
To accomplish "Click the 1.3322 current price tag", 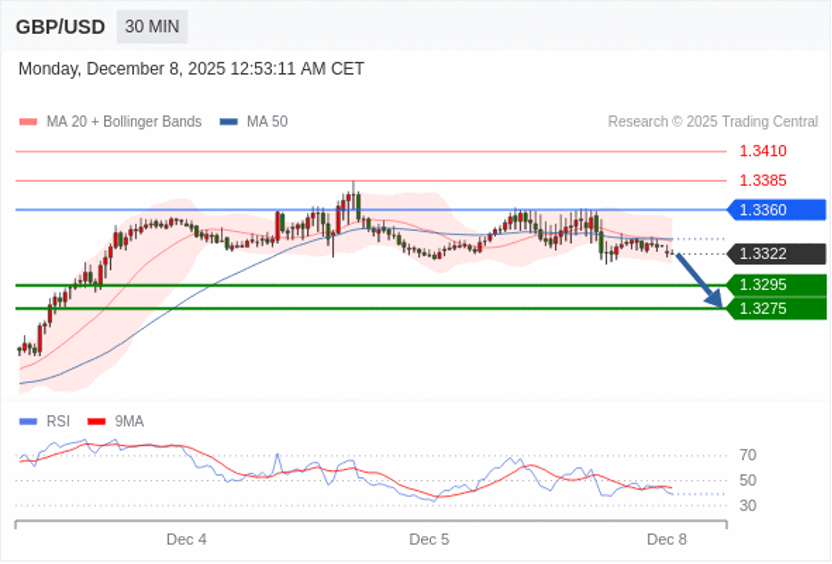I will [x=775, y=254].
